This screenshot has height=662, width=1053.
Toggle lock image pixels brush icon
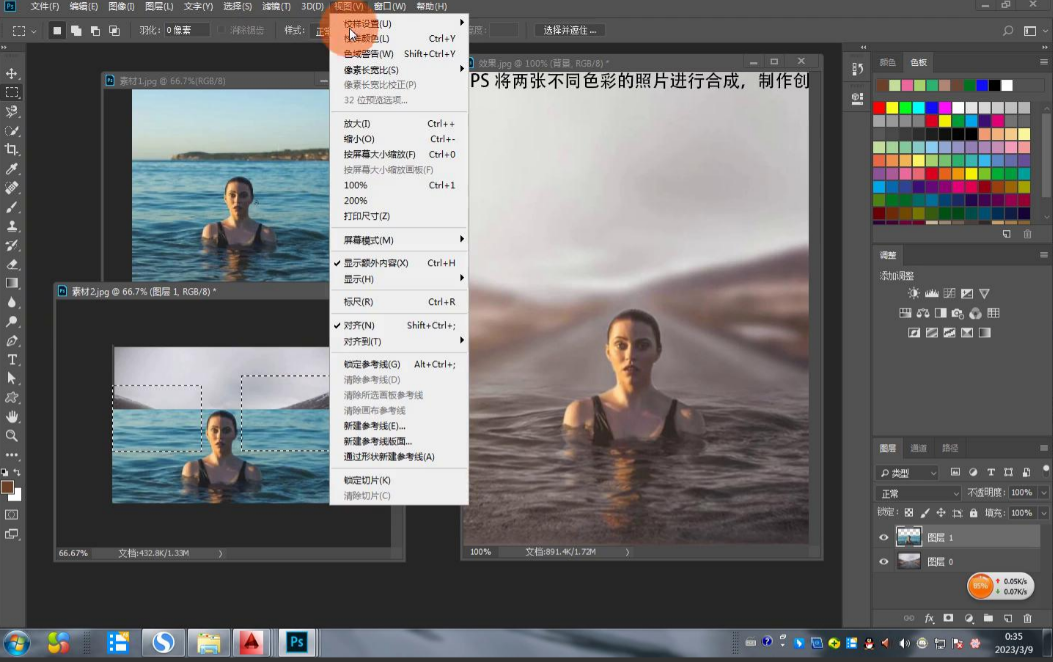(925, 512)
